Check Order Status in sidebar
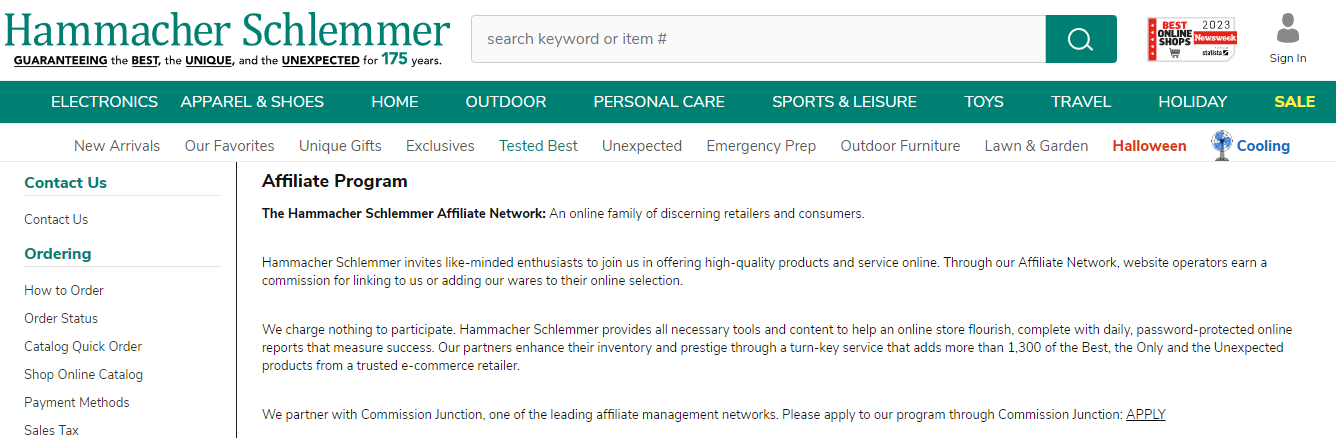This screenshot has width=1336, height=438. pos(61,318)
